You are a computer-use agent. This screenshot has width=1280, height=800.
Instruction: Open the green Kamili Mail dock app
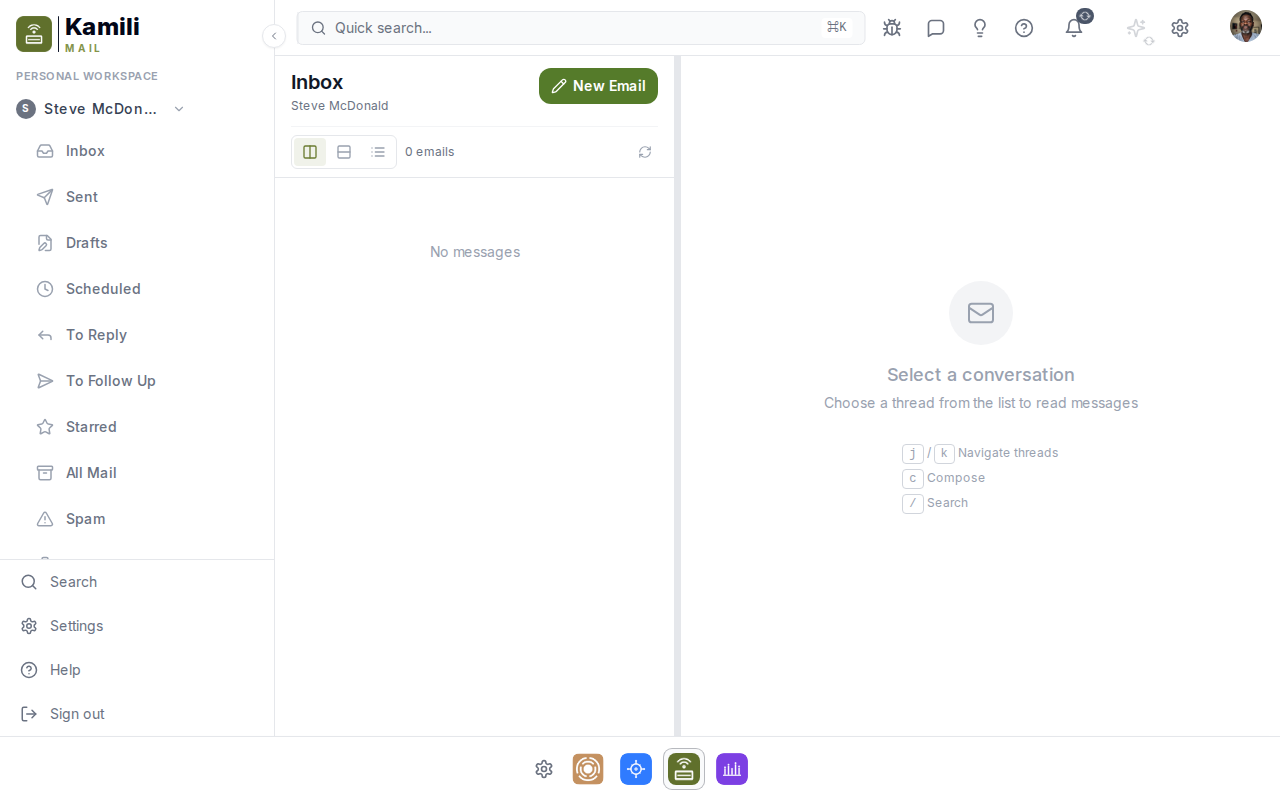coord(684,769)
